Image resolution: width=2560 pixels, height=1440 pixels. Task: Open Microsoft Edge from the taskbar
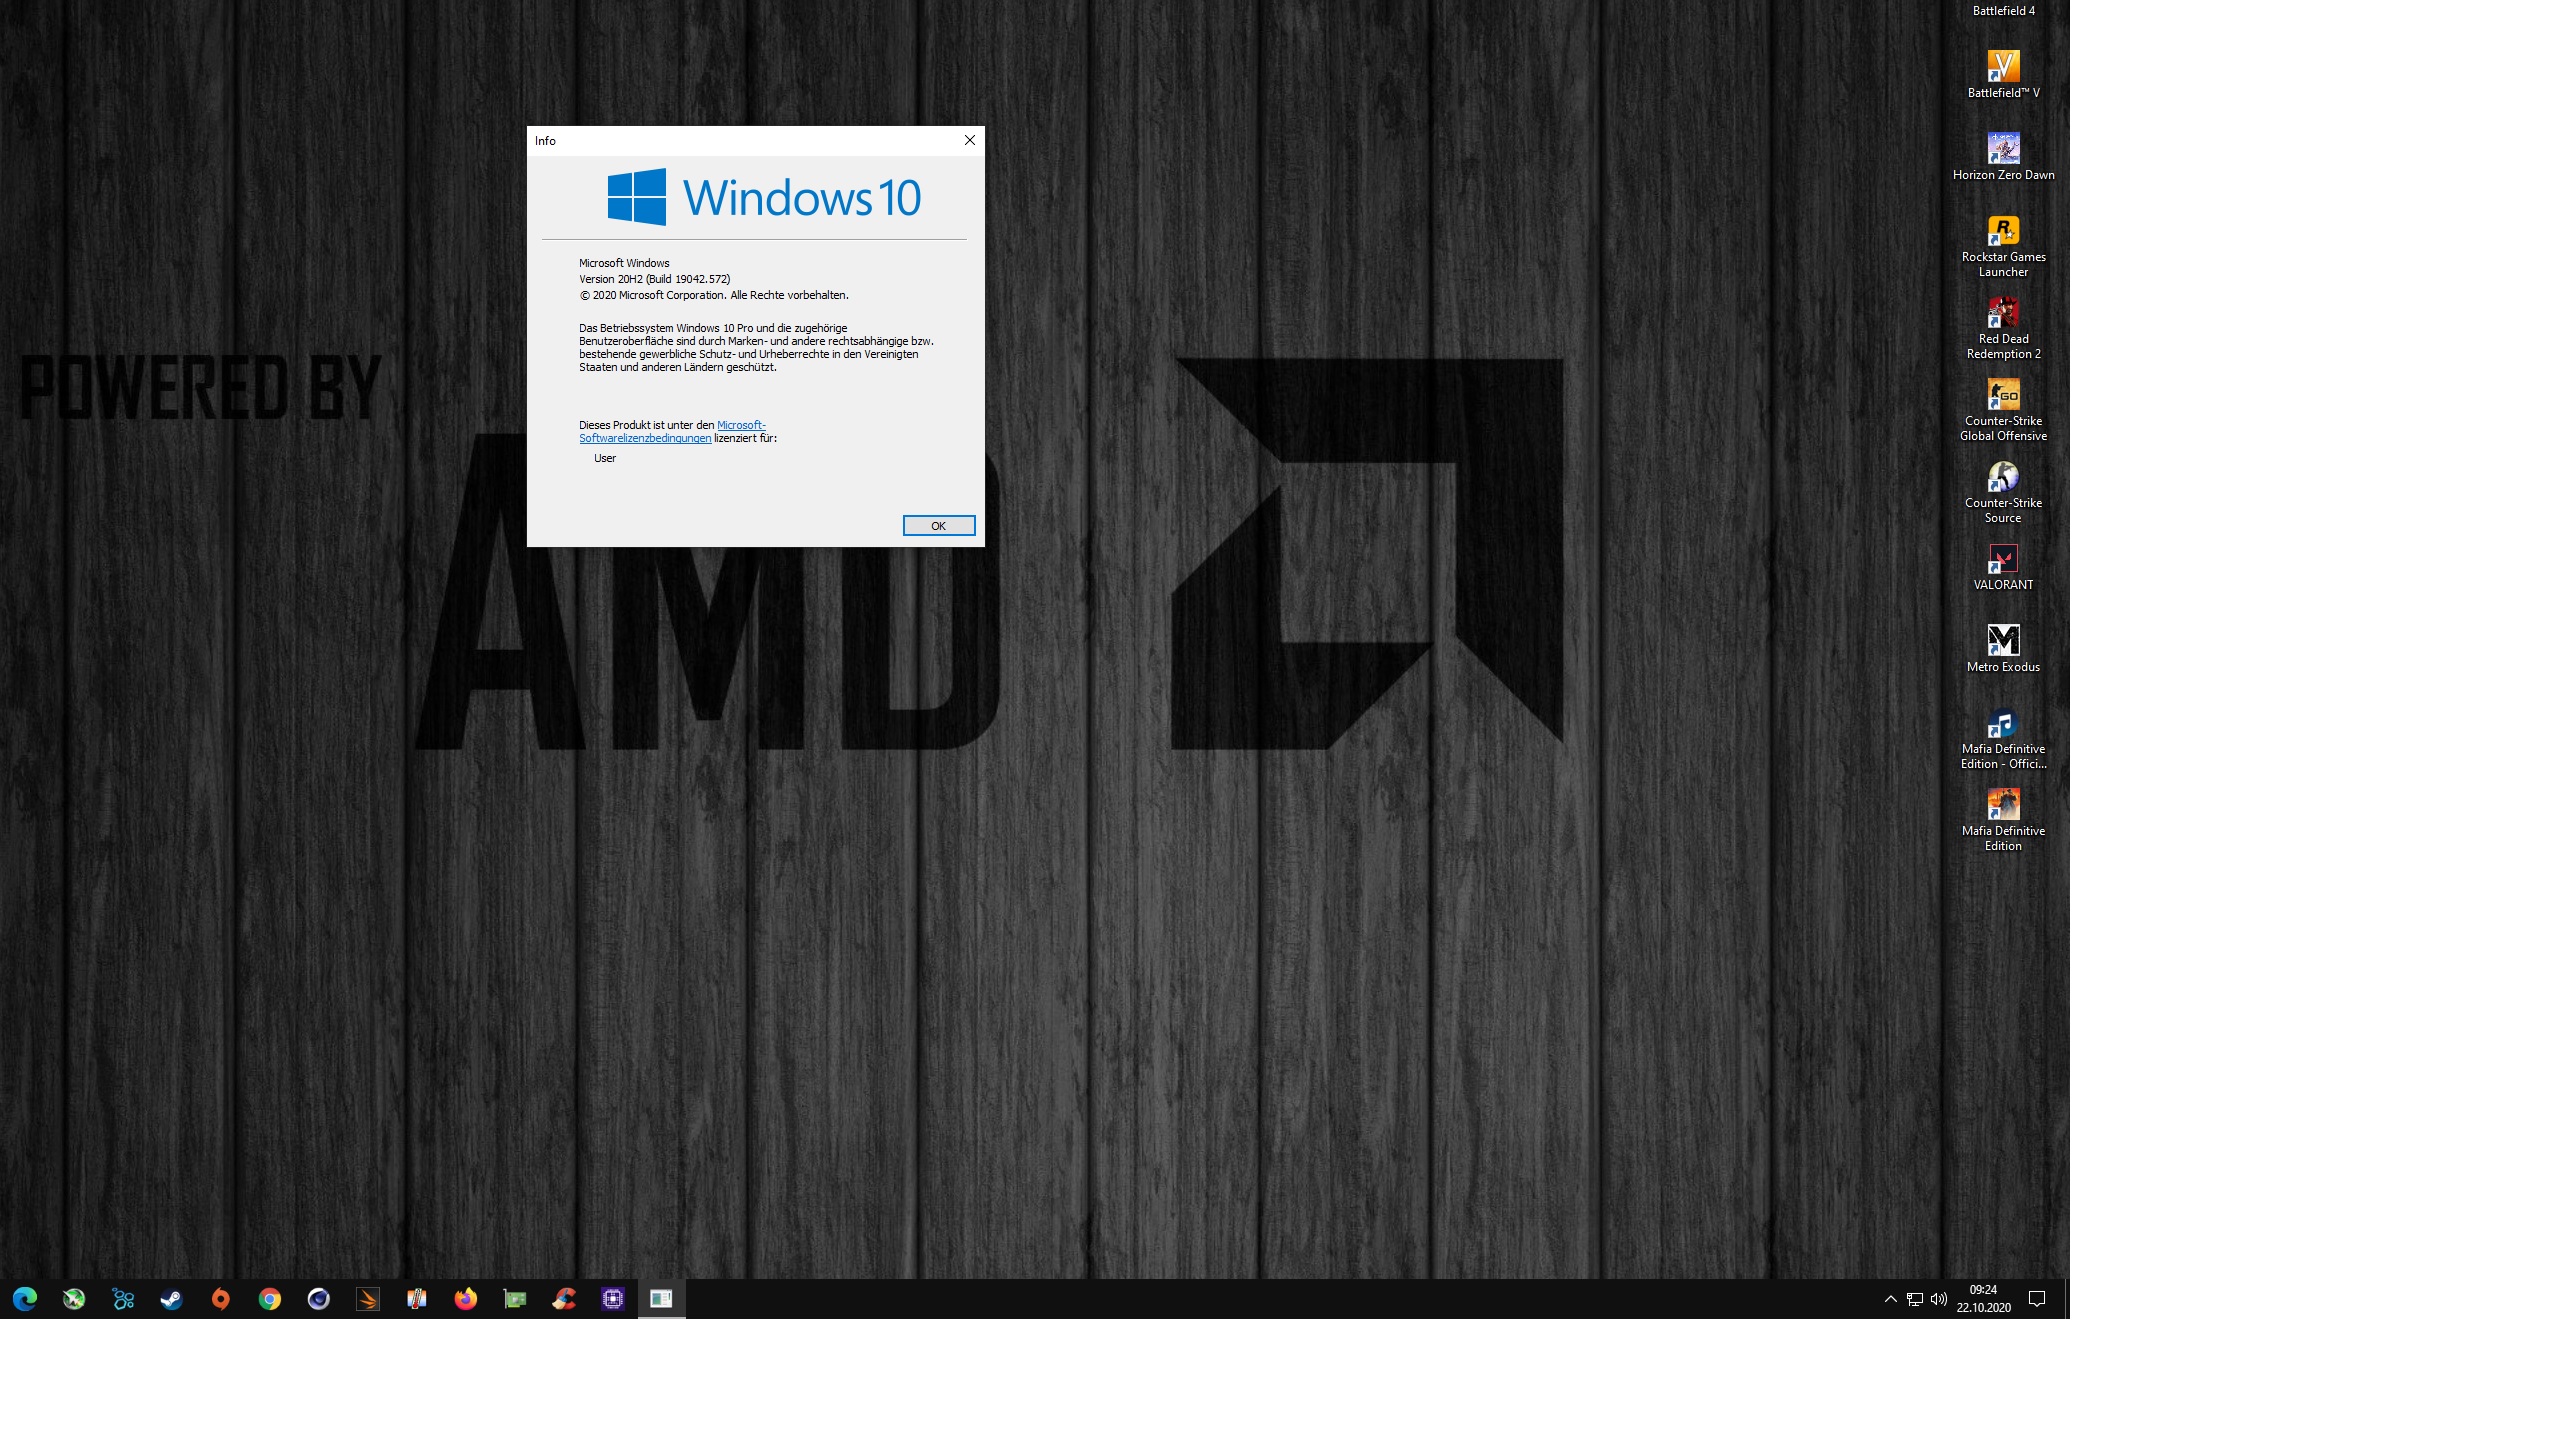pos(25,1299)
